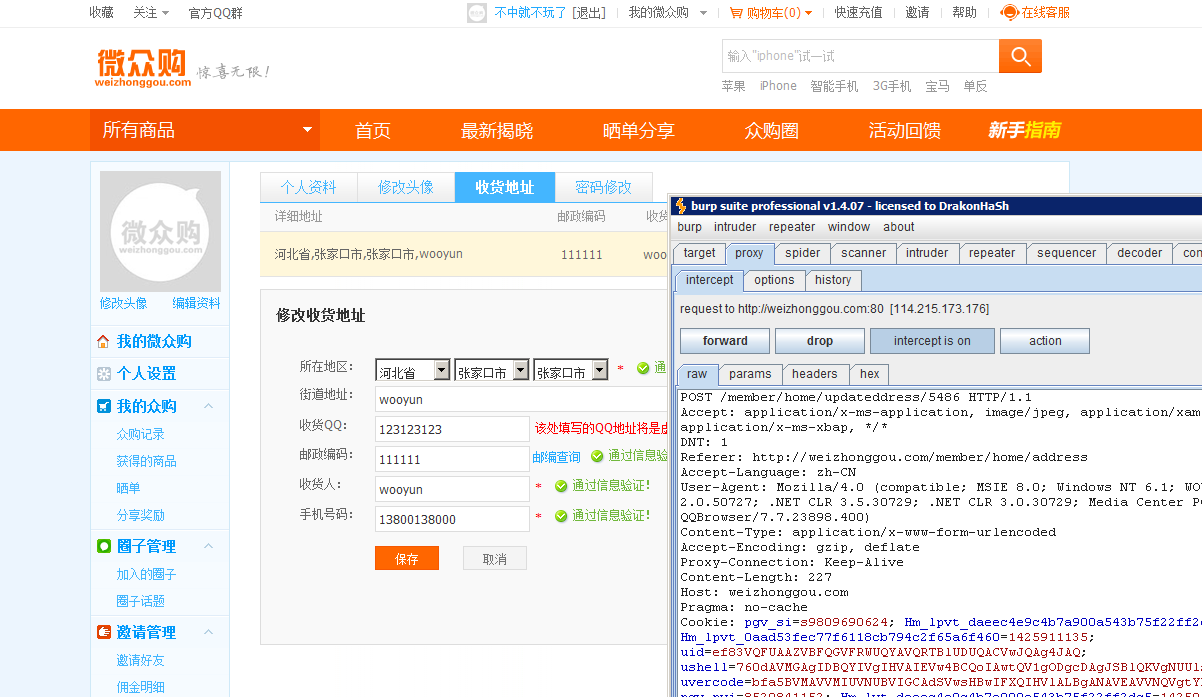The image size is (1202, 697).
Task: Click the orange 保存 button
Action: [407, 558]
